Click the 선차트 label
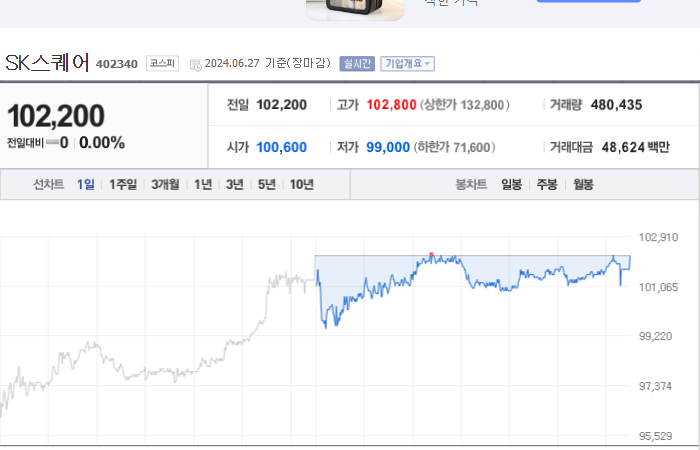 pyautogui.click(x=49, y=184)
